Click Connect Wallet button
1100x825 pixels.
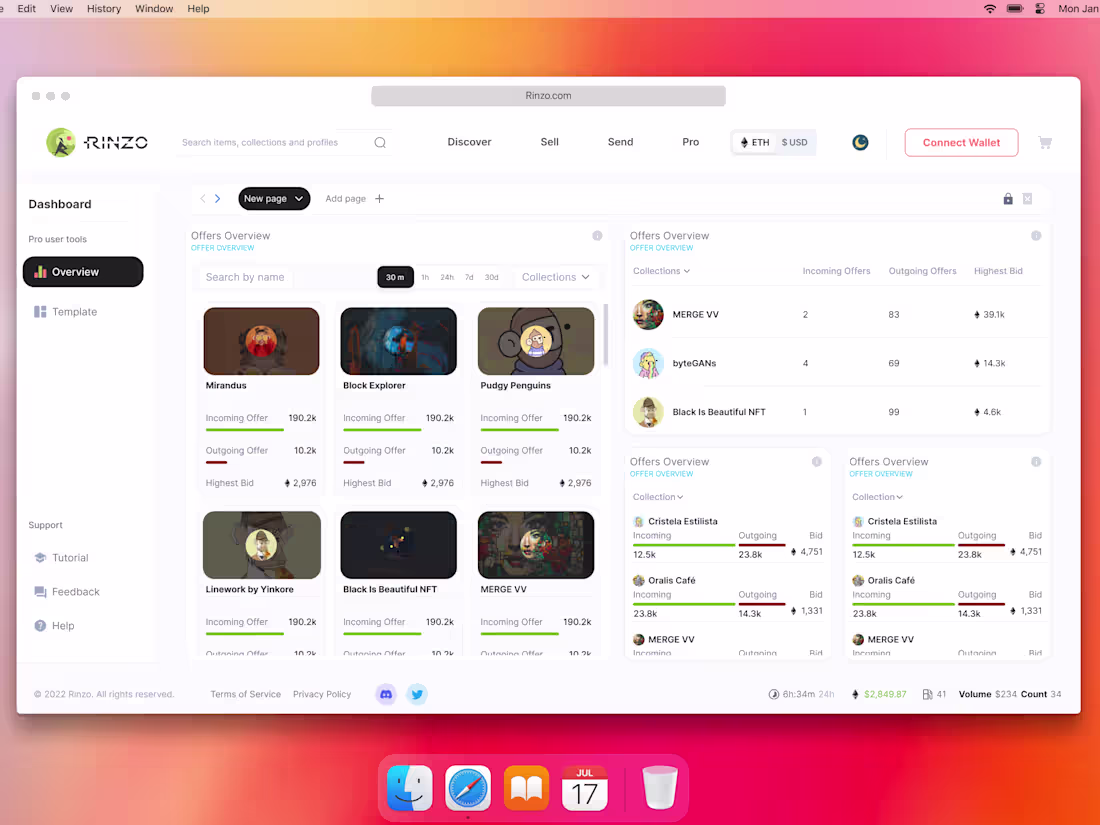961,142
